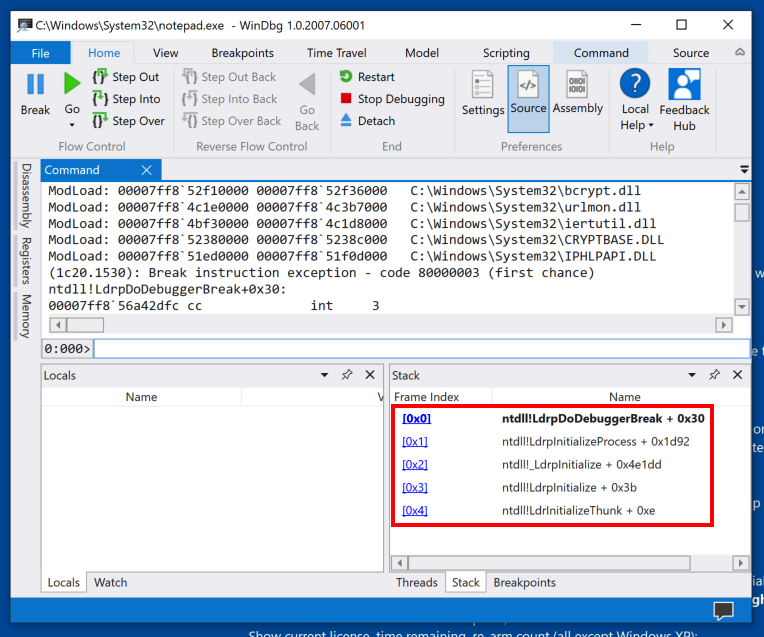Click Step Over
This screenshot has width=764, height=637.
coord(129,121)
